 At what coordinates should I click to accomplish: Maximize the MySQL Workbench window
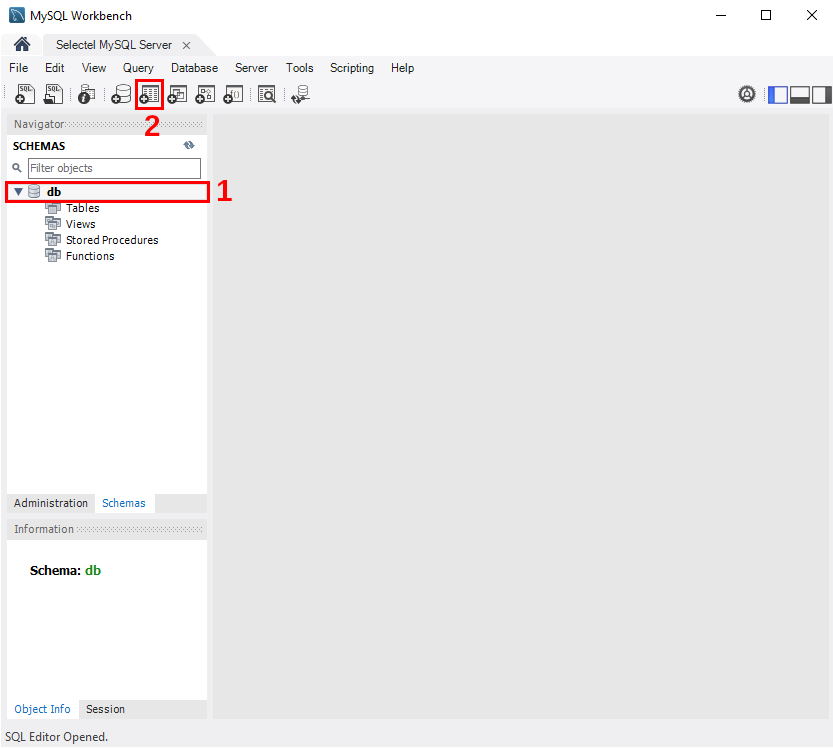pyautogui.click(x=766, y=15)
